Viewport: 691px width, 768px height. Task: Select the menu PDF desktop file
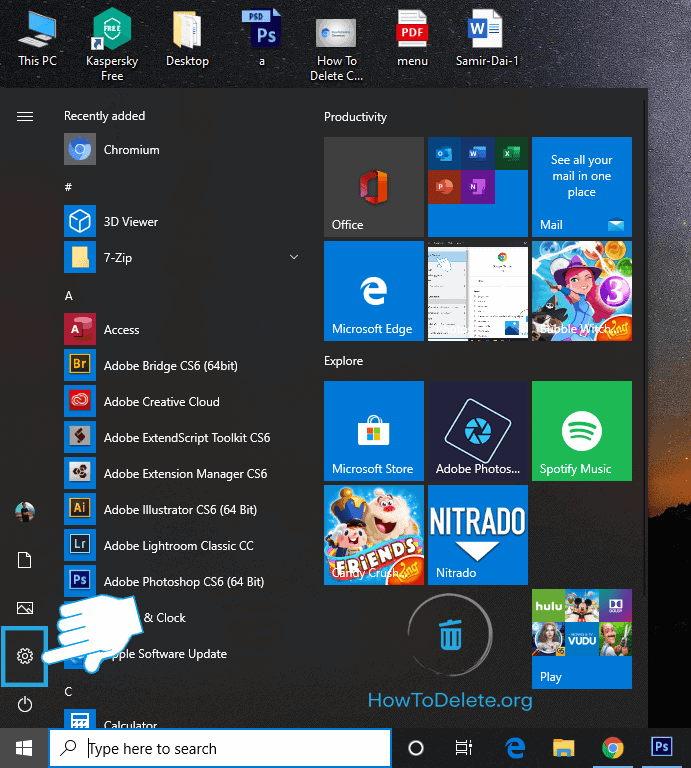[x=412, y=38]
